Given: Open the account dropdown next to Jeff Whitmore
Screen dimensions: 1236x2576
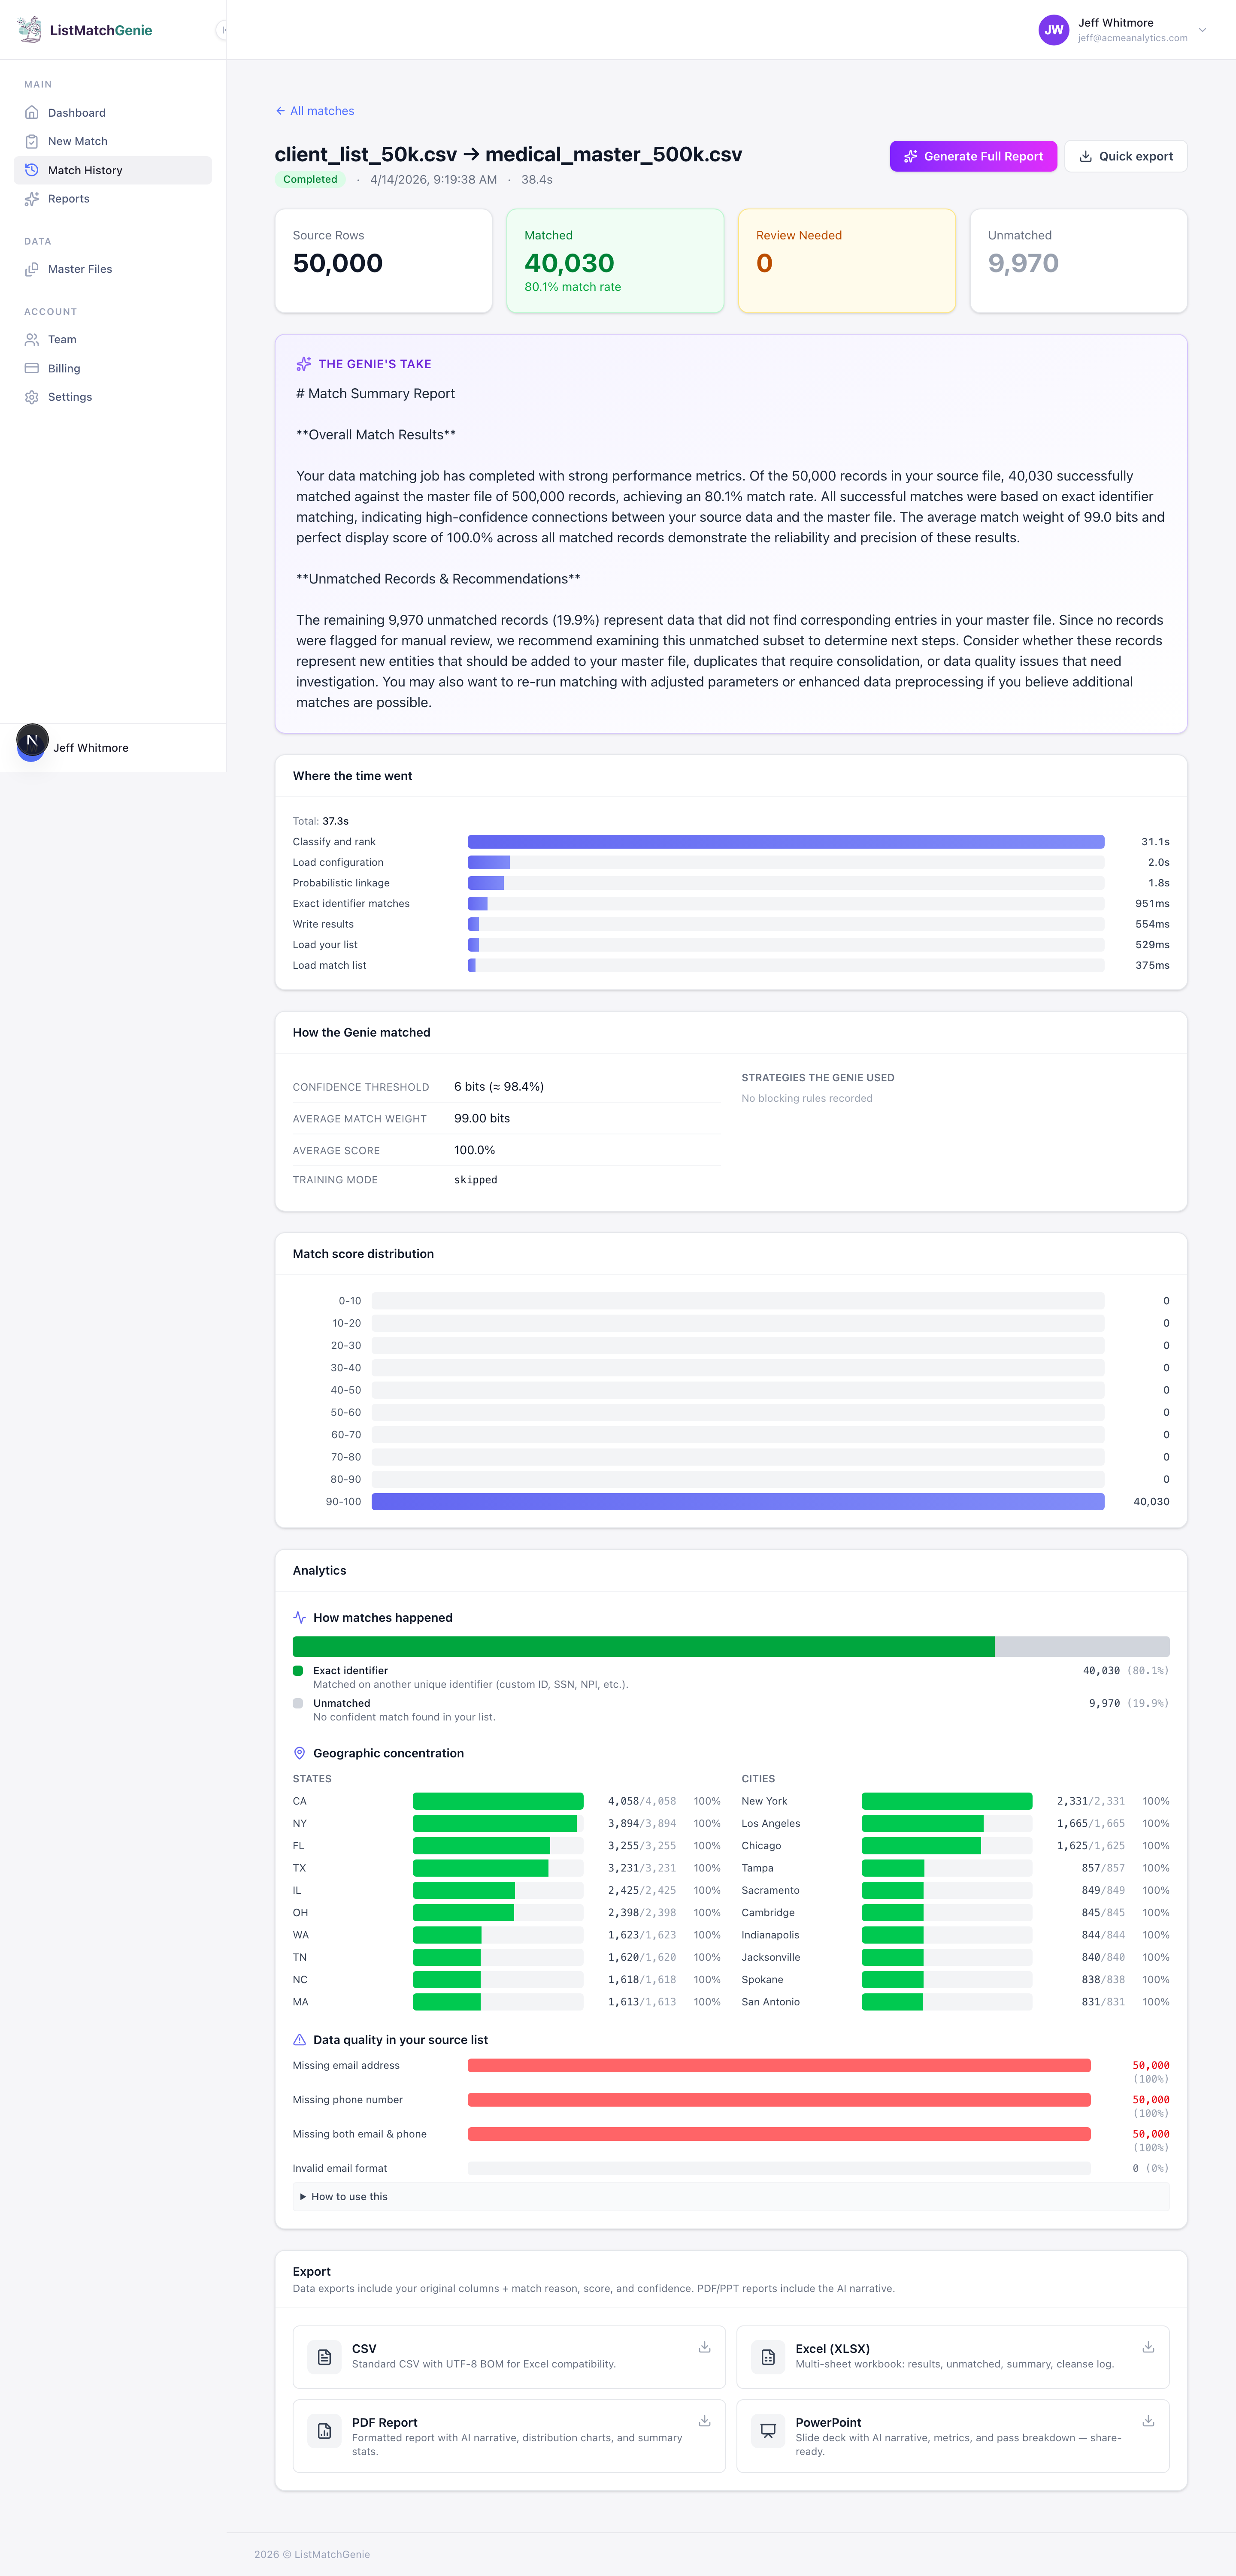Looking at the screenshot, I should (x=1203, y=30).
